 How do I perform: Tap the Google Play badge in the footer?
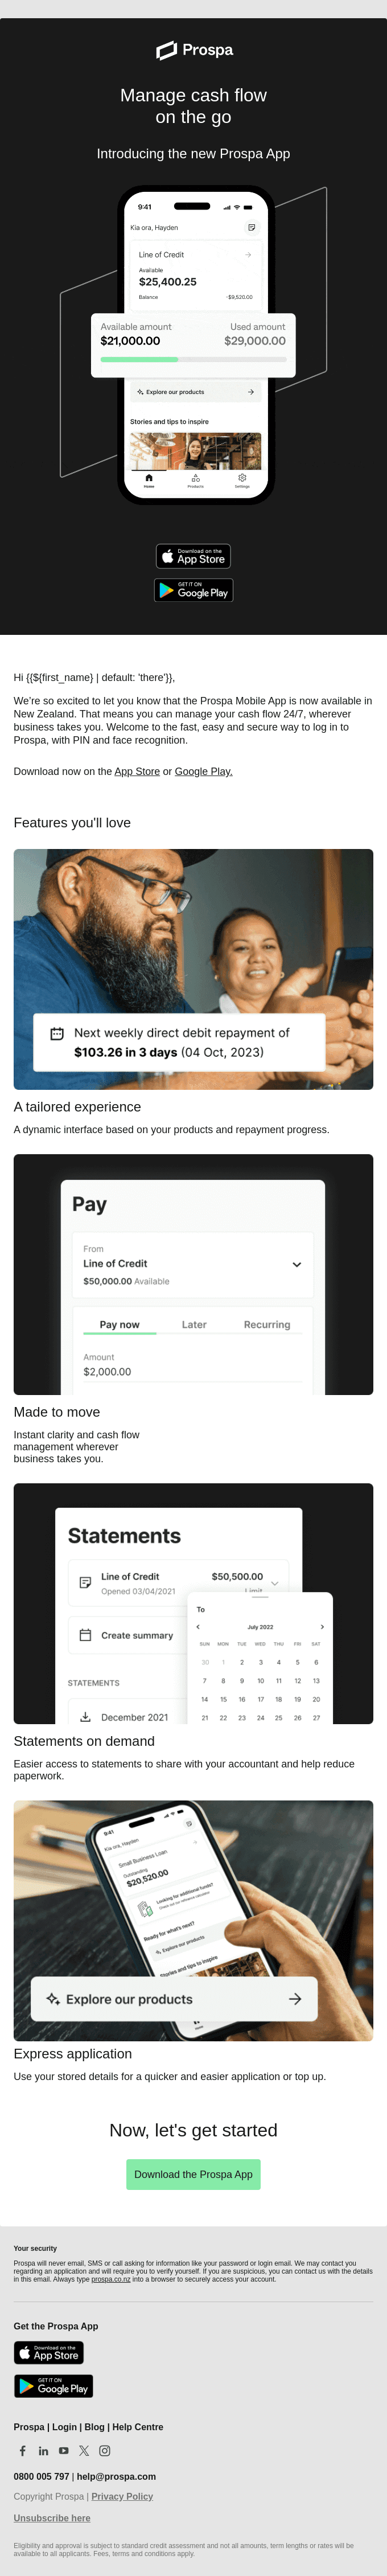coord(53,2386)
